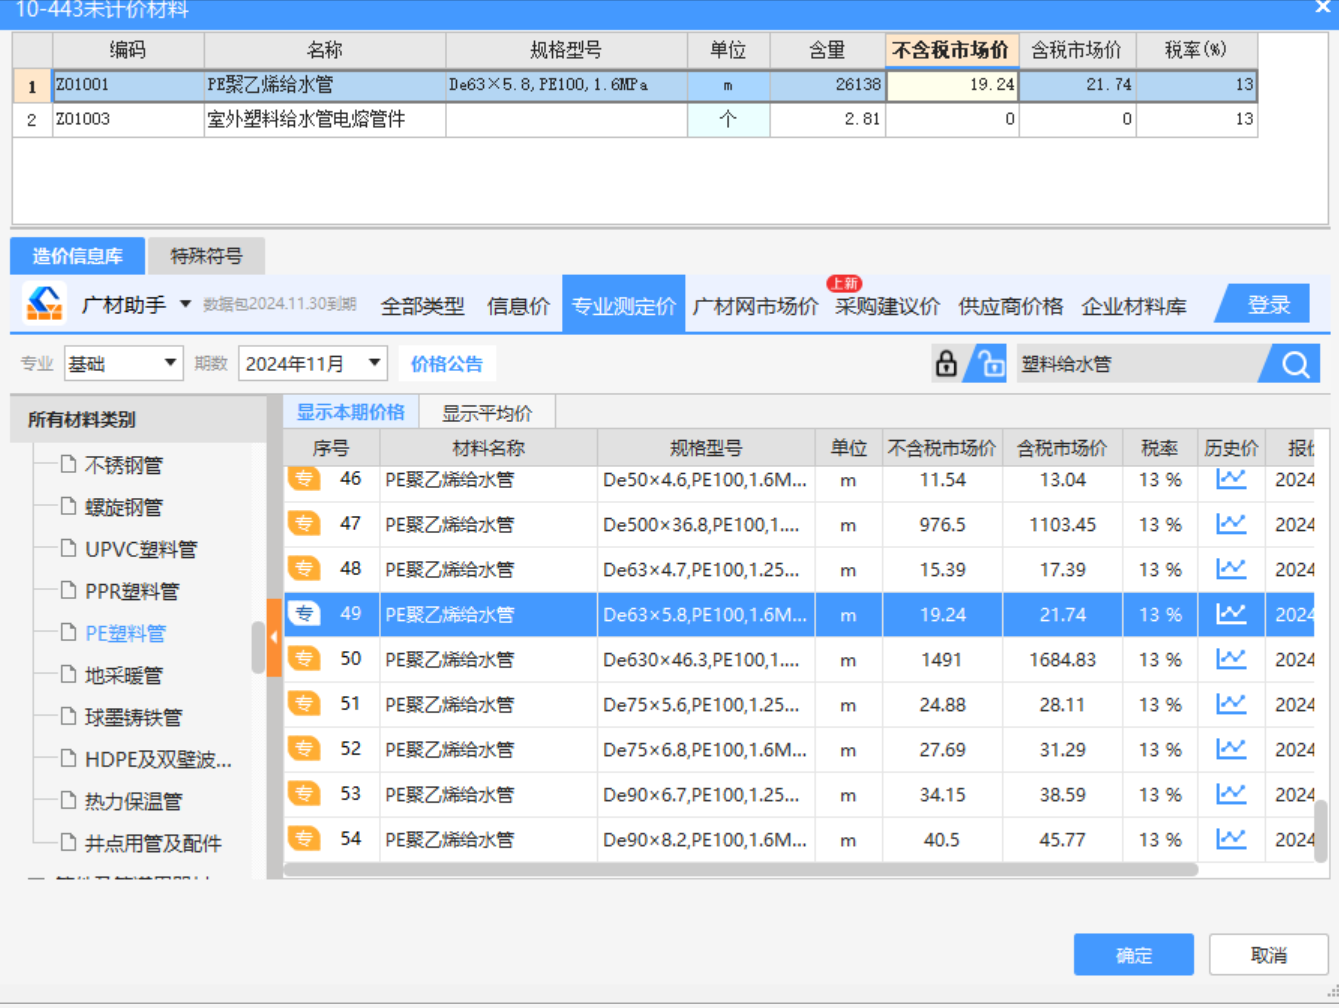
Task: Click the 广材助手 logo icon
Action: 44,304
